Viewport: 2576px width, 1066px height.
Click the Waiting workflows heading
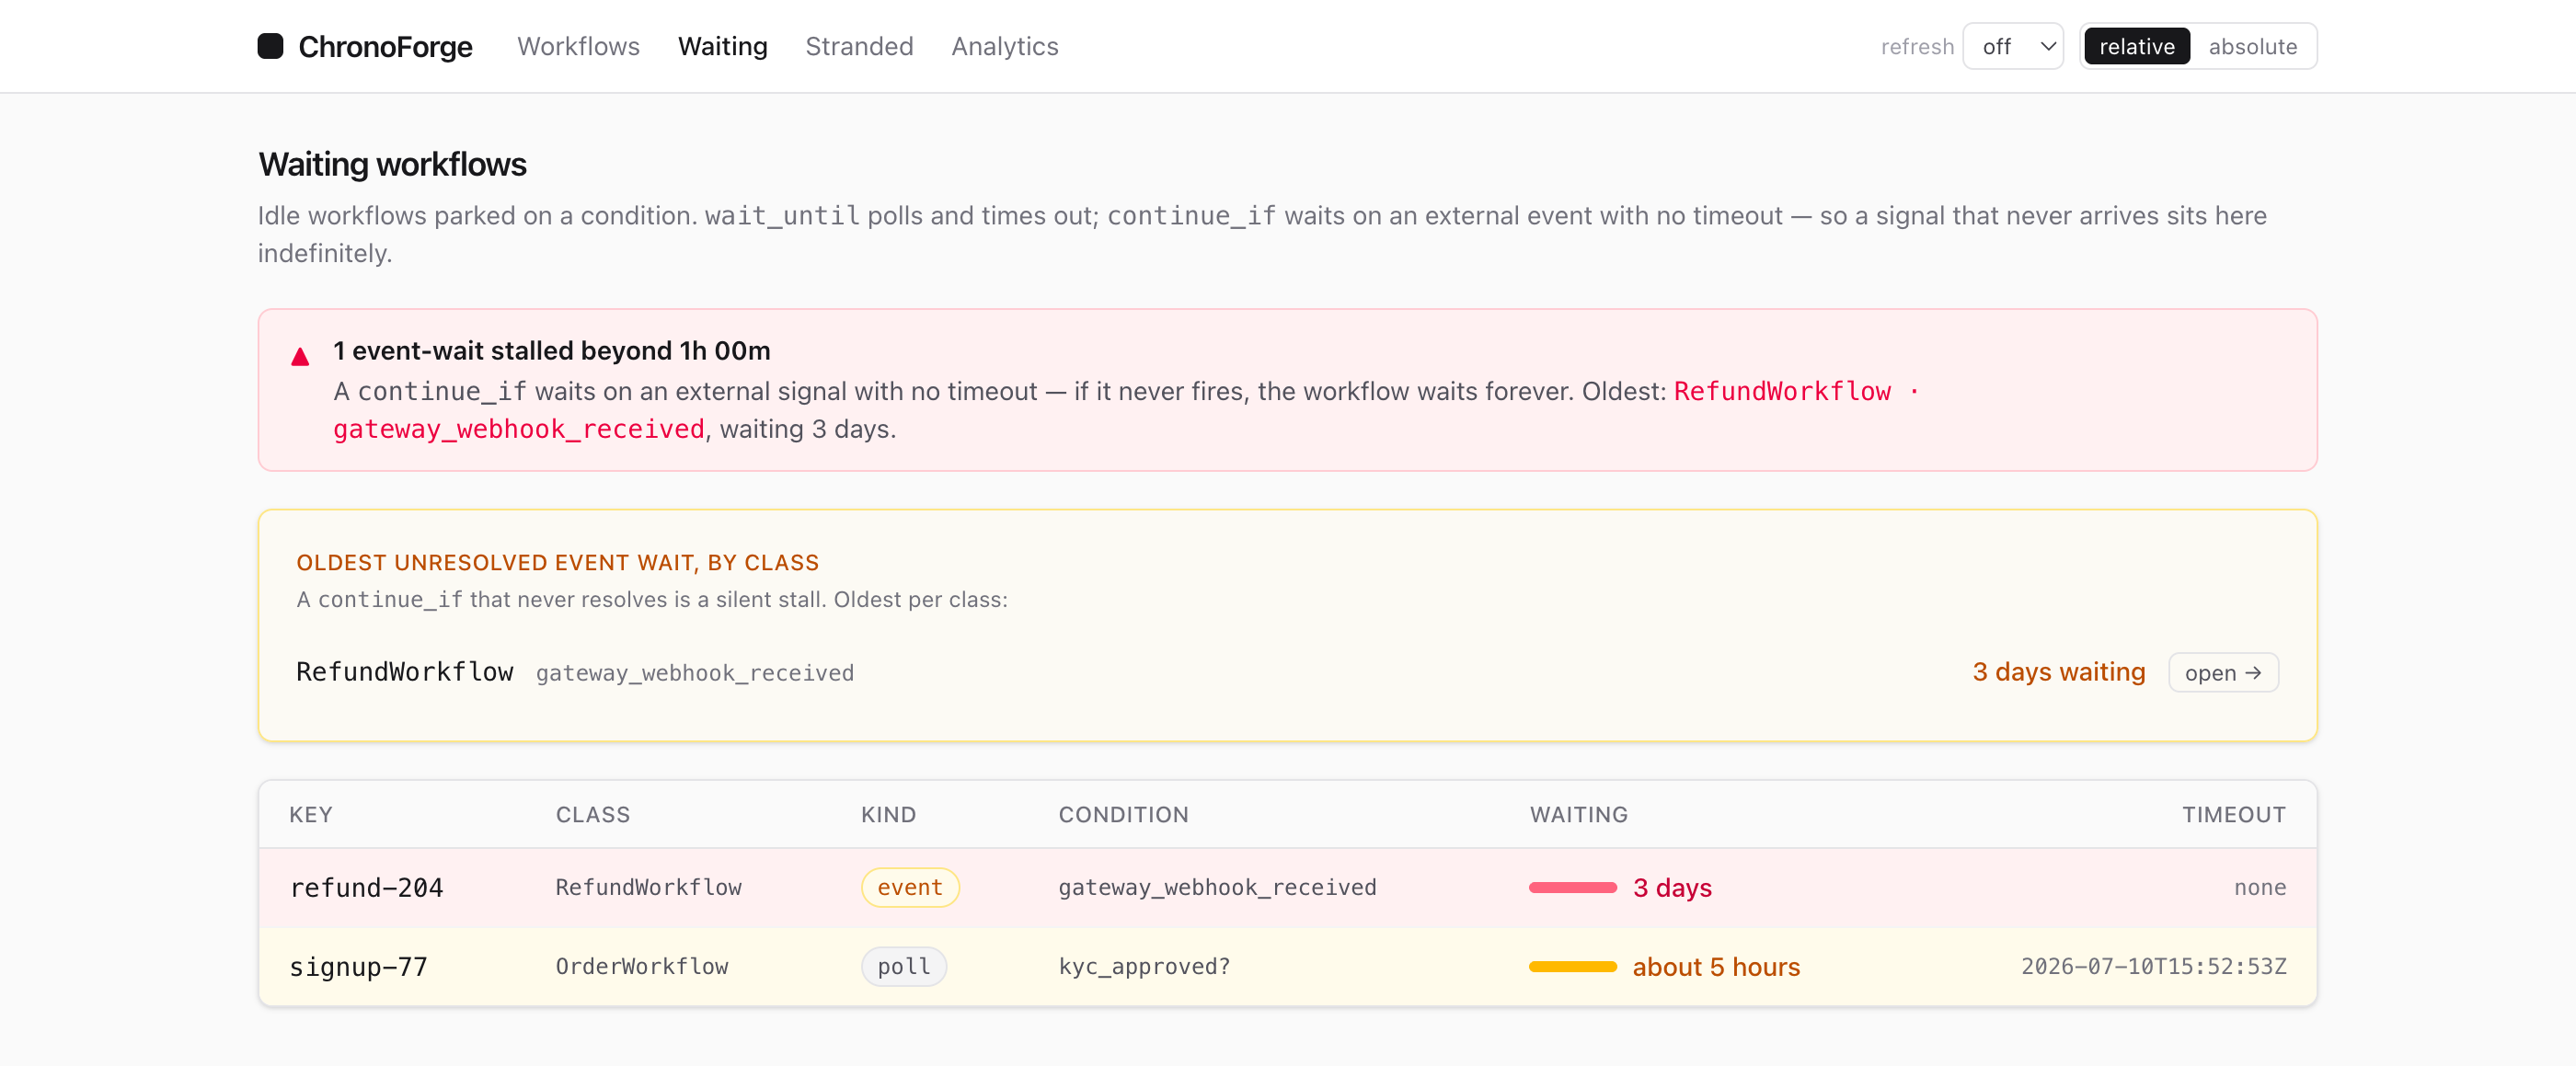392,164
